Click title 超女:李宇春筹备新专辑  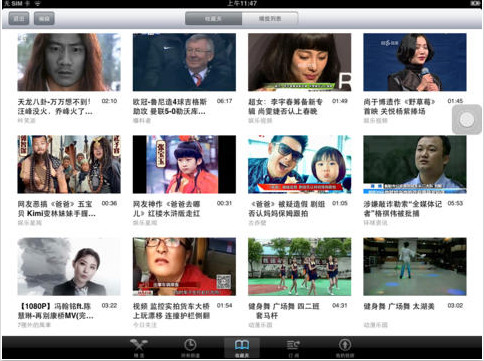click(x=286, y=106)
